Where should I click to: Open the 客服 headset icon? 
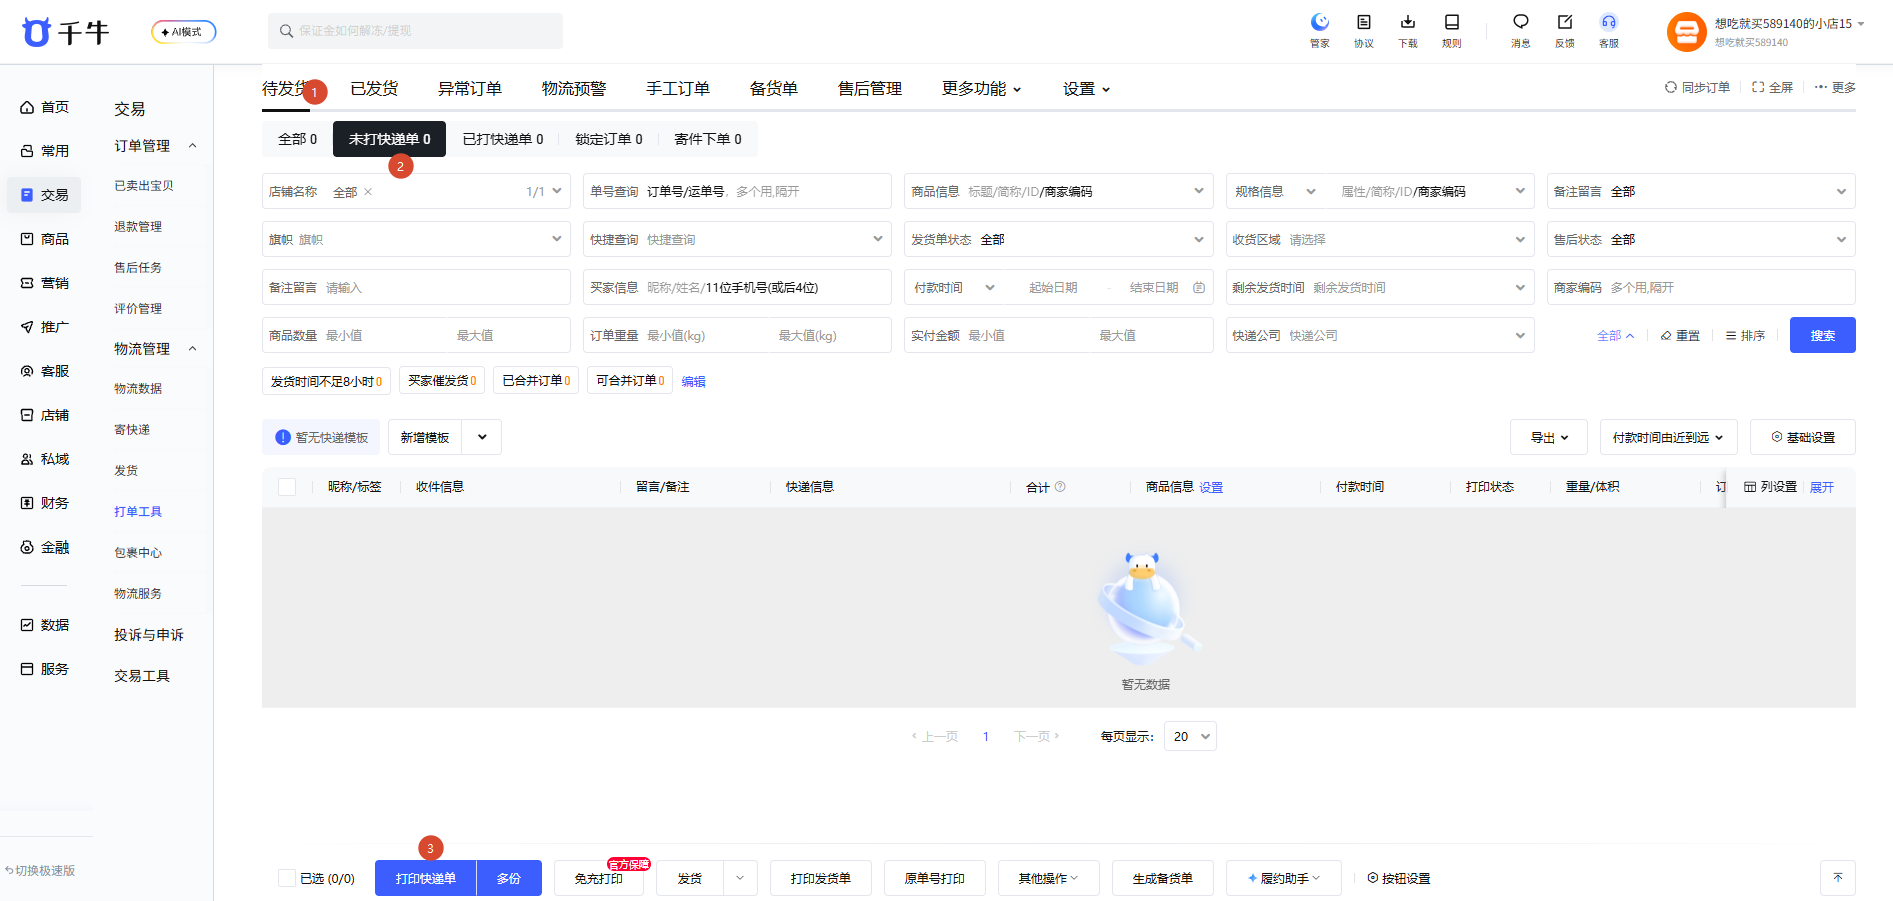pyautogui.click(x=1609, y=23)
